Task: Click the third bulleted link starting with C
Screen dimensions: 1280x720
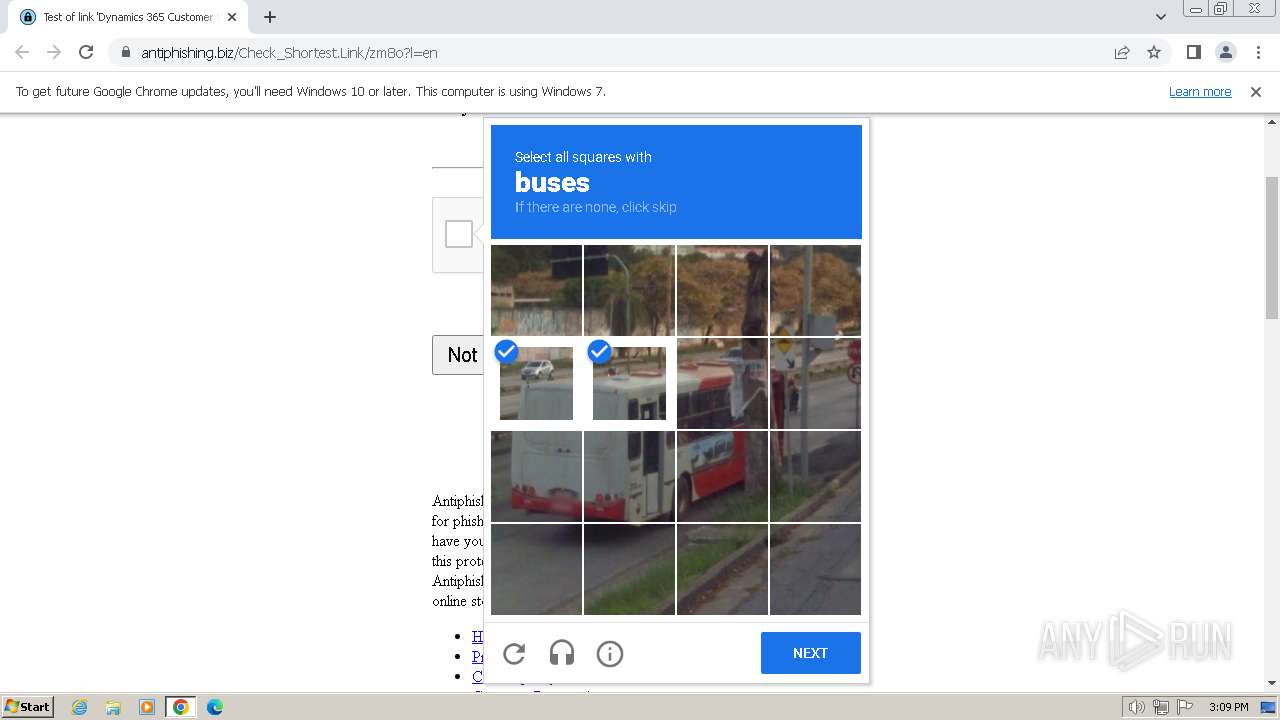Action: [478, 676]
